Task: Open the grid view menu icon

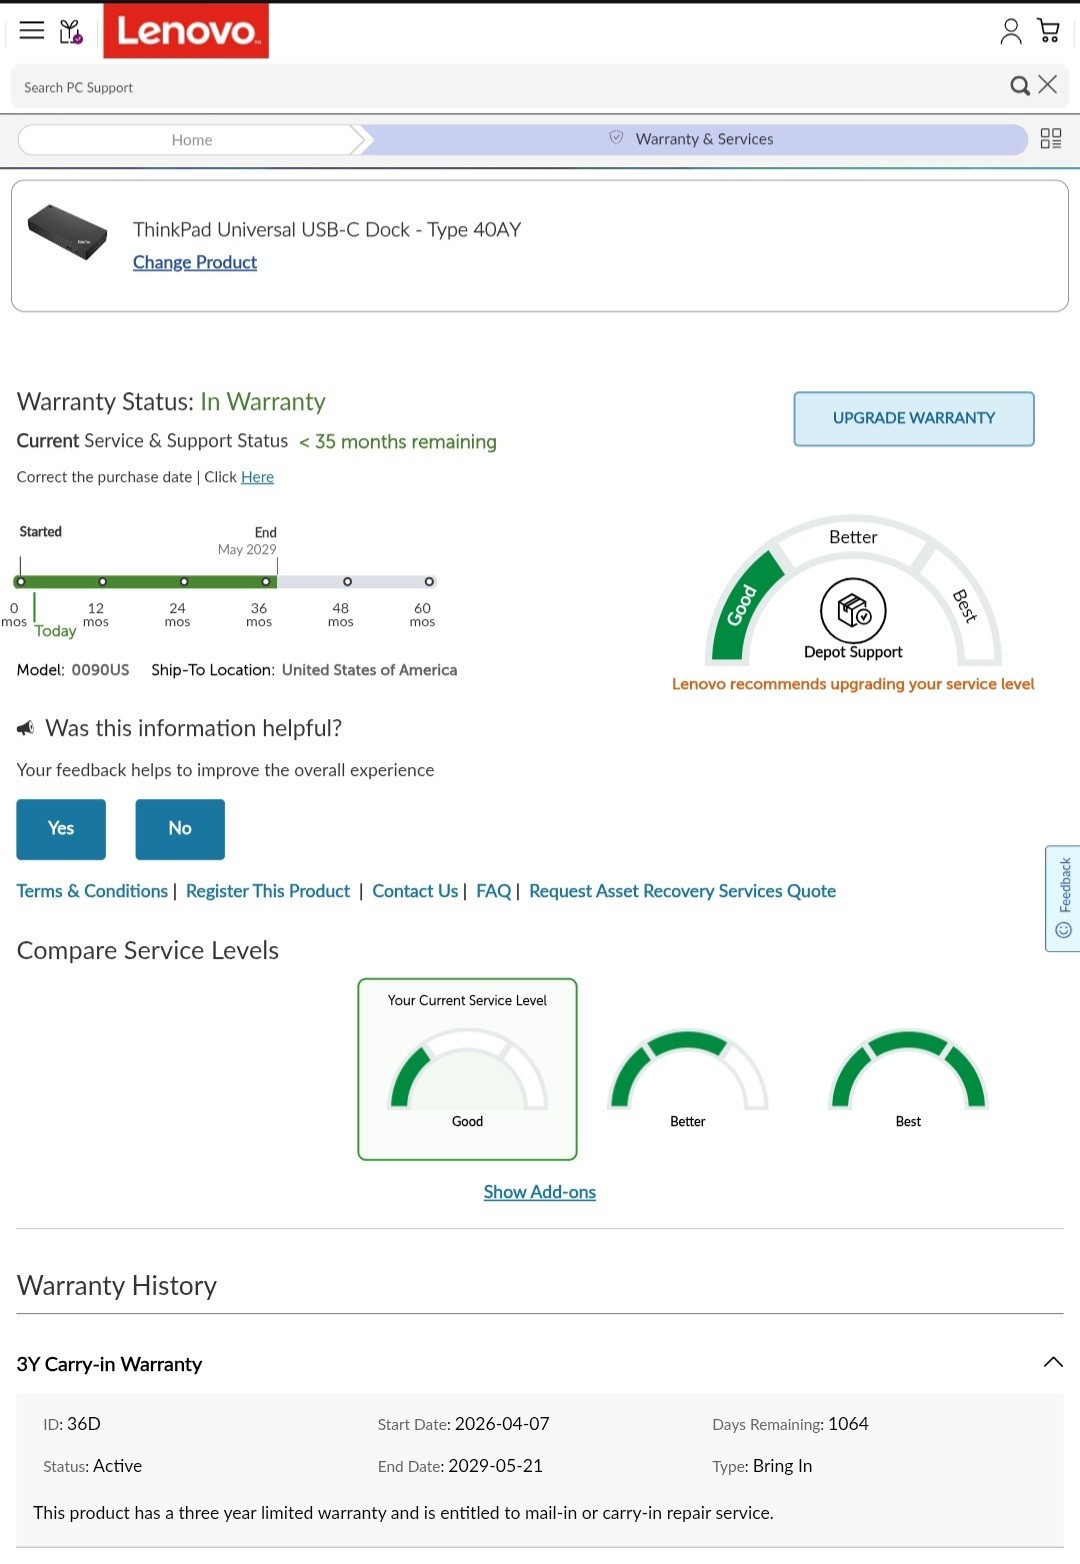Action: [x=1051, y=139]
